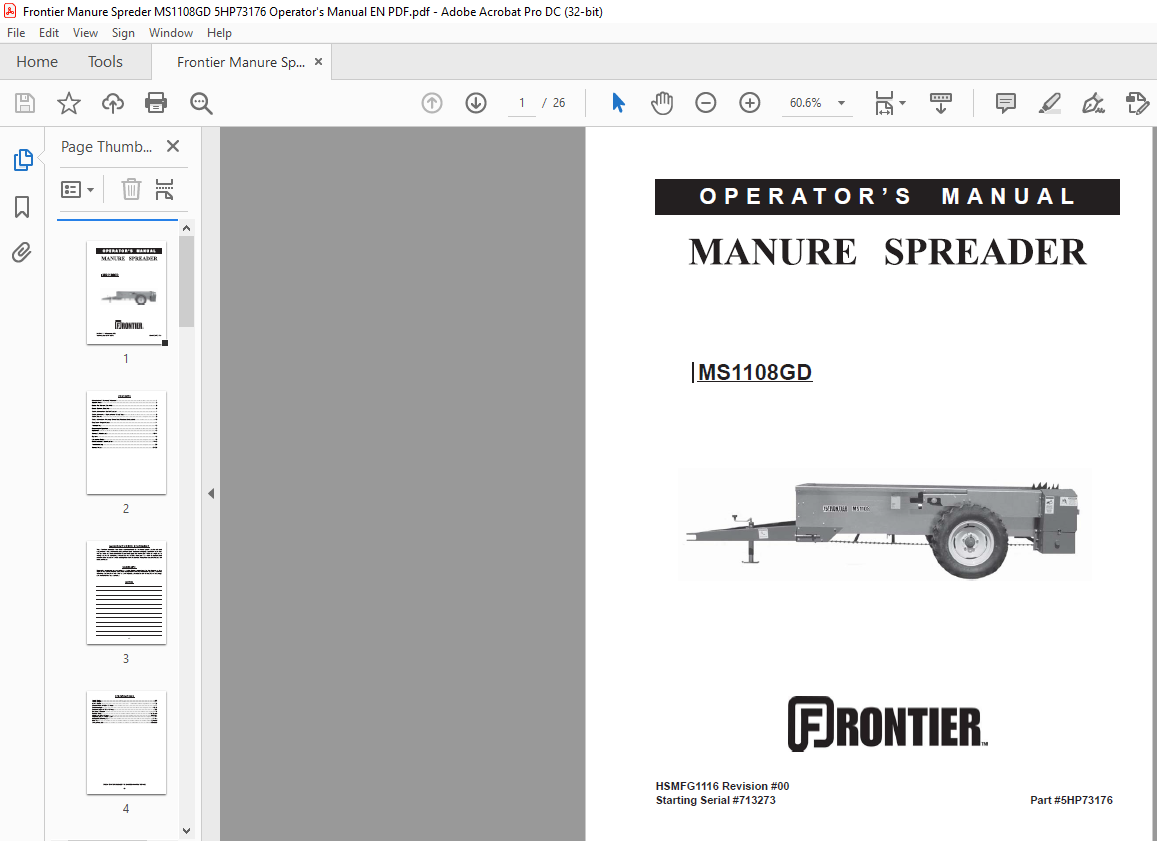This screenshot has width=1157, height=841.
Task: Go to next page arrow
Action: [x=476, y=103]
